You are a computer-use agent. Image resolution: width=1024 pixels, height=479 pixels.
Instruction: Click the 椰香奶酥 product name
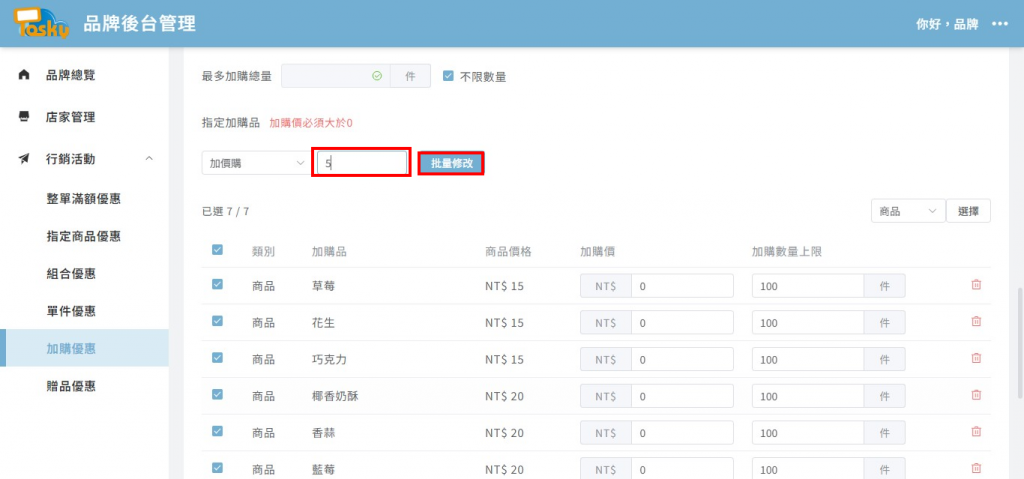coord(336,395)
